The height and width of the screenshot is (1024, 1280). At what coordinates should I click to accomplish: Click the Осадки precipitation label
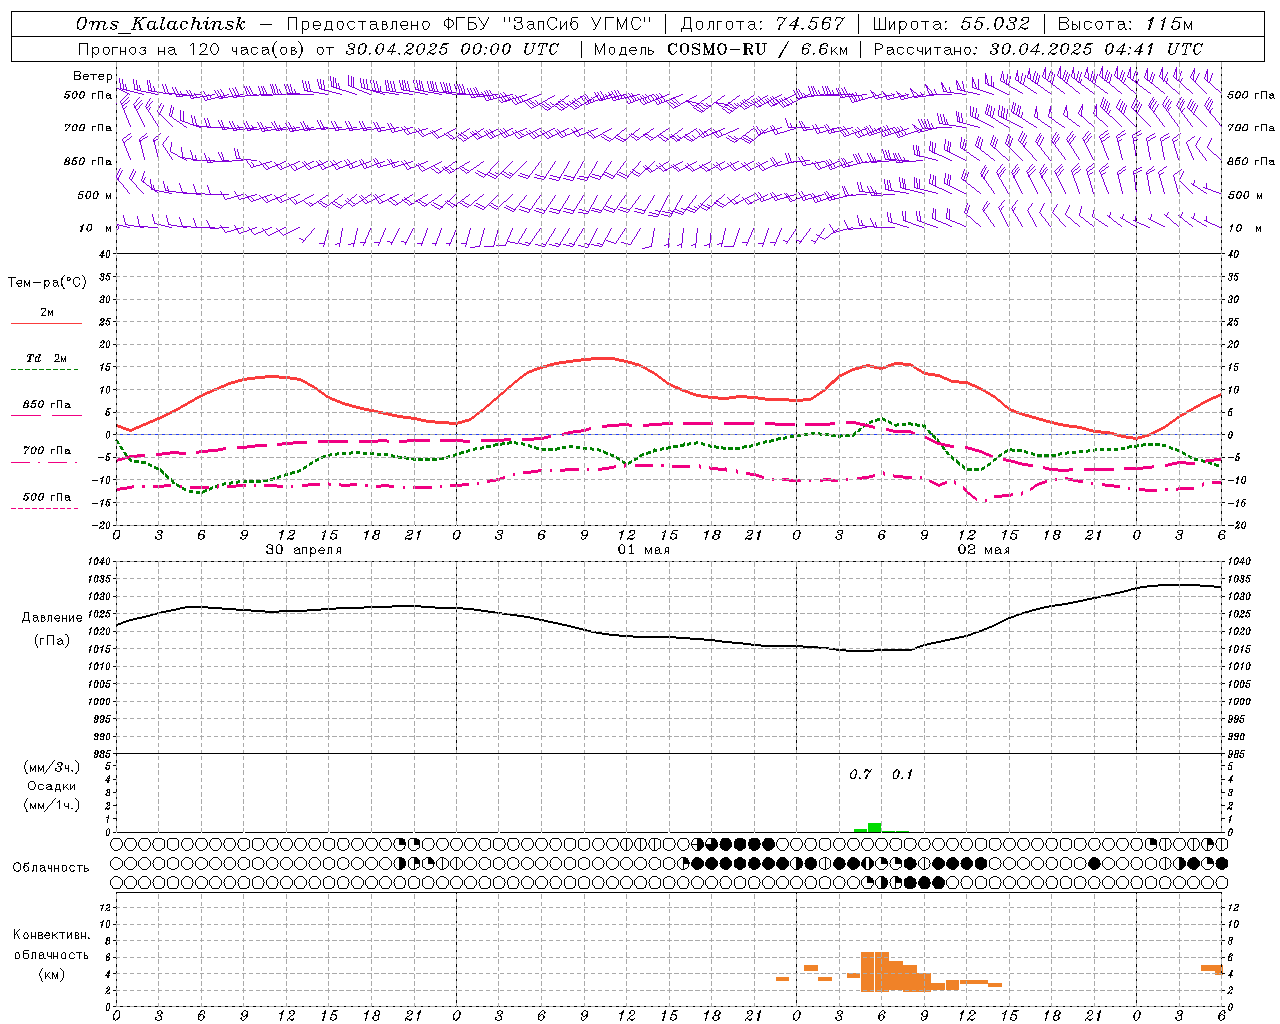[52, 786]
